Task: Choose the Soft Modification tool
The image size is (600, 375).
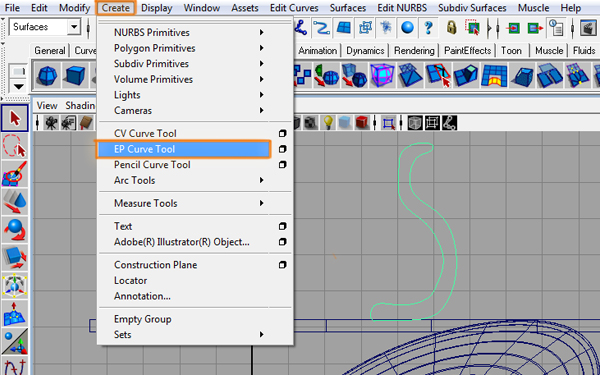Action: 15,313
